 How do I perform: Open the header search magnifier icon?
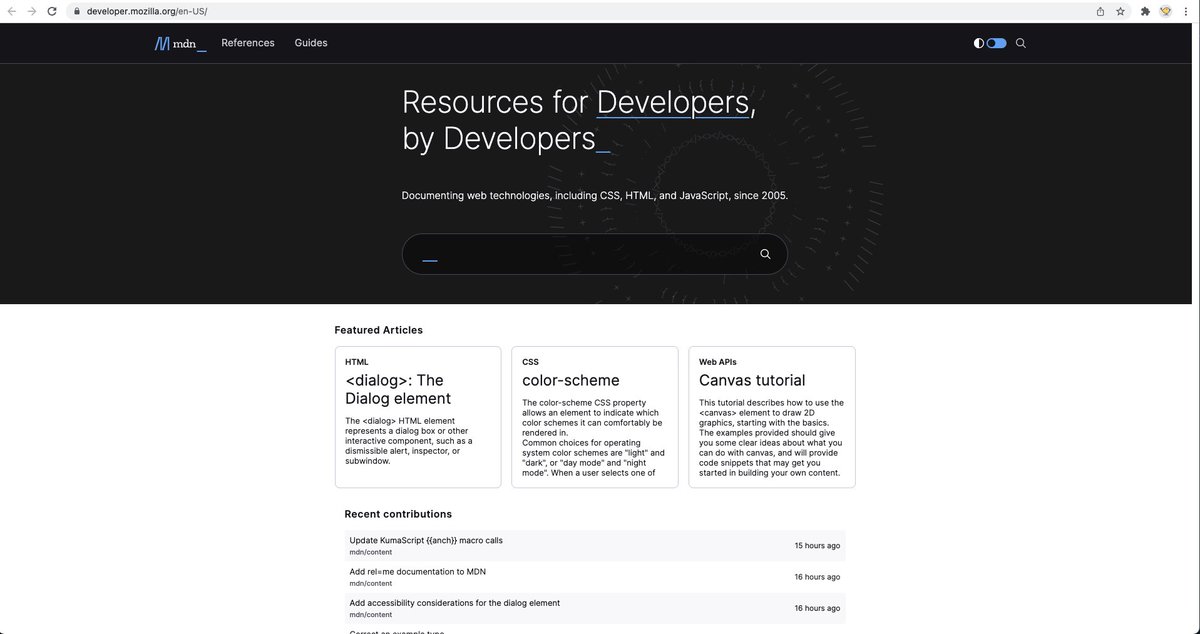(x=1021, y=43)
